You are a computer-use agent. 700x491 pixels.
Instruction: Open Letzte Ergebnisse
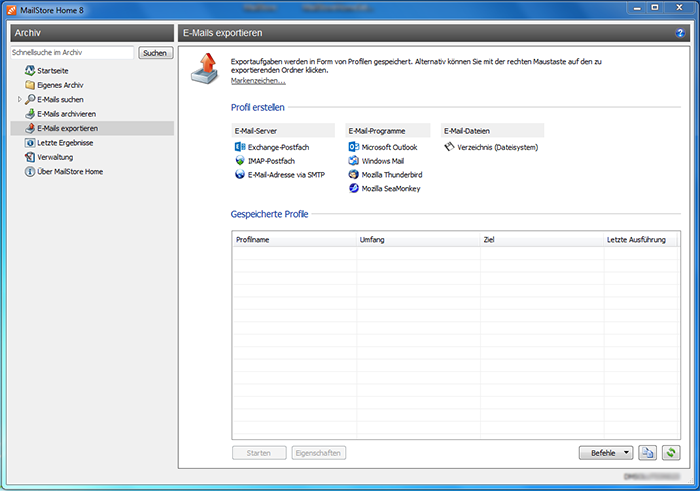(x=65, y=143)
